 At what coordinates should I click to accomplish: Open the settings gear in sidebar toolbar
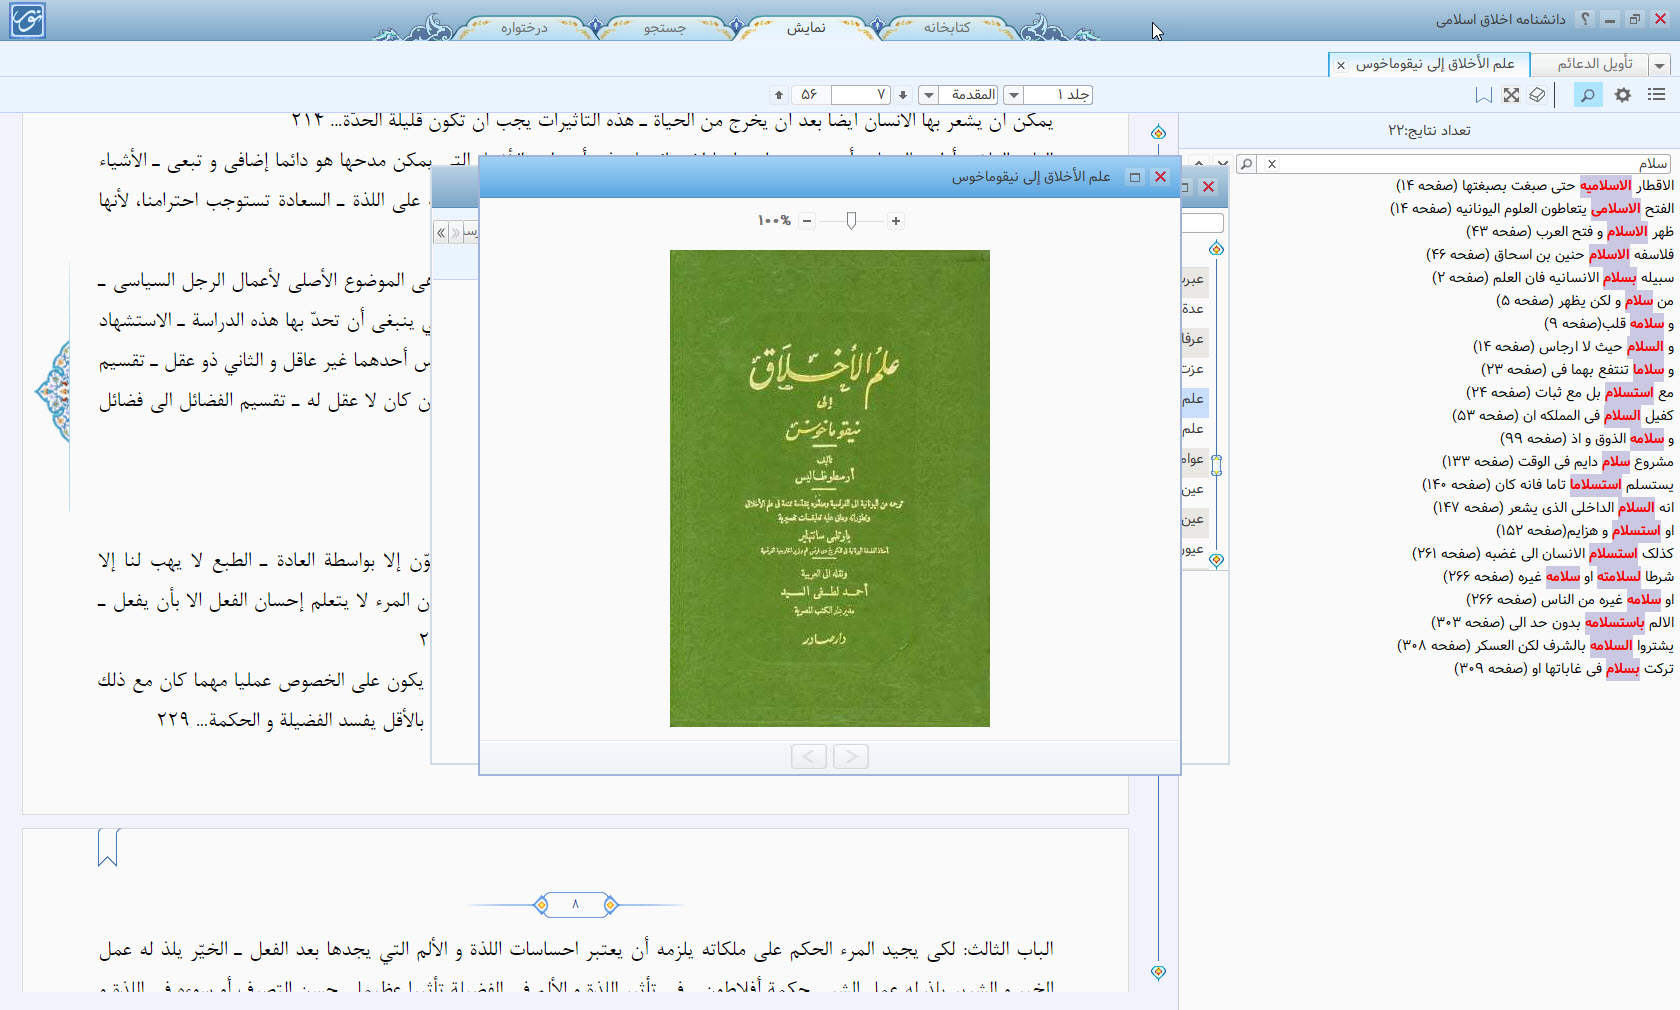pyautogui.click(x=1623, y=95)
